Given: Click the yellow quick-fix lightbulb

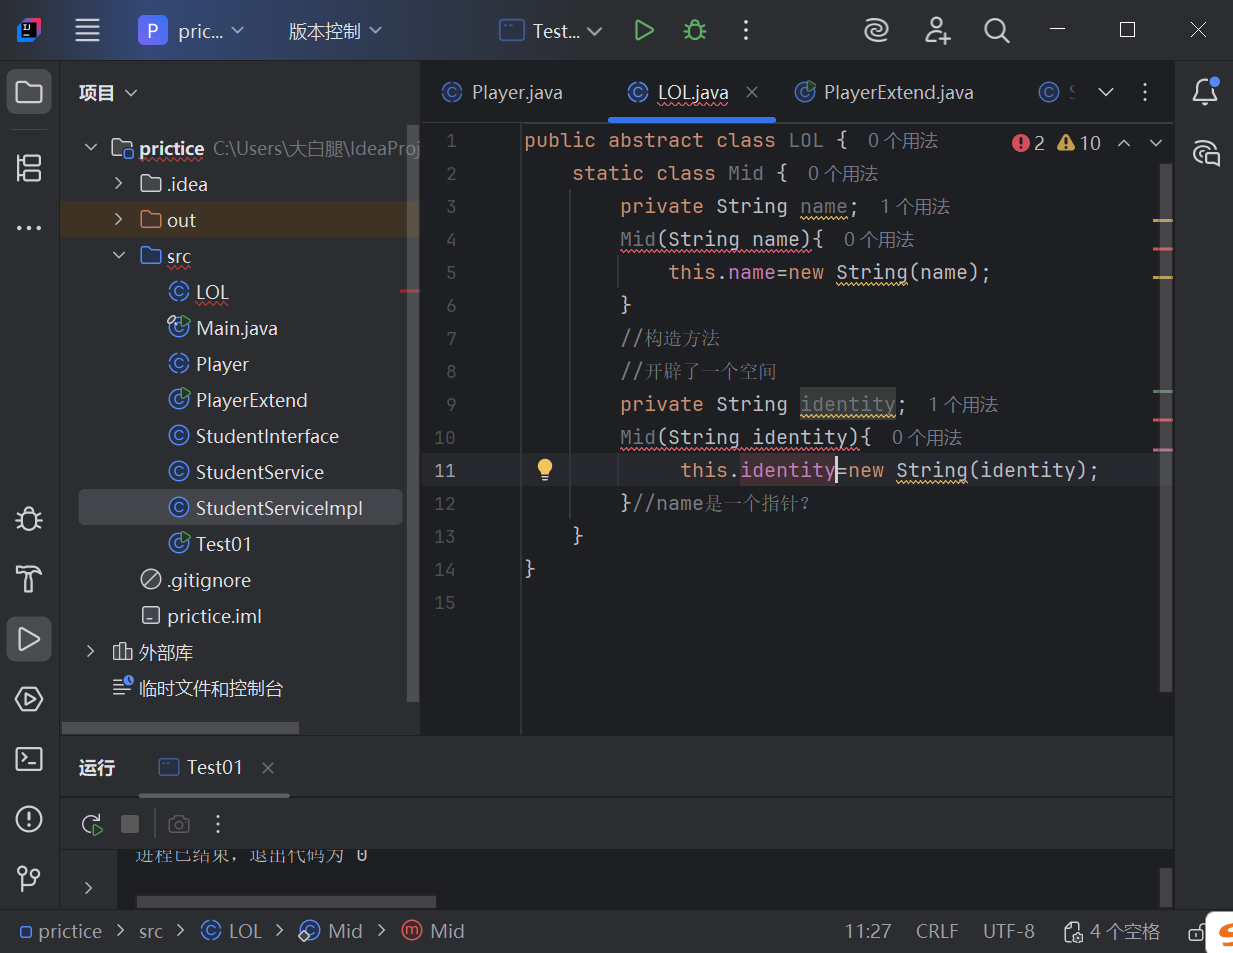Looking at the screenshot, I should point(545,469).
